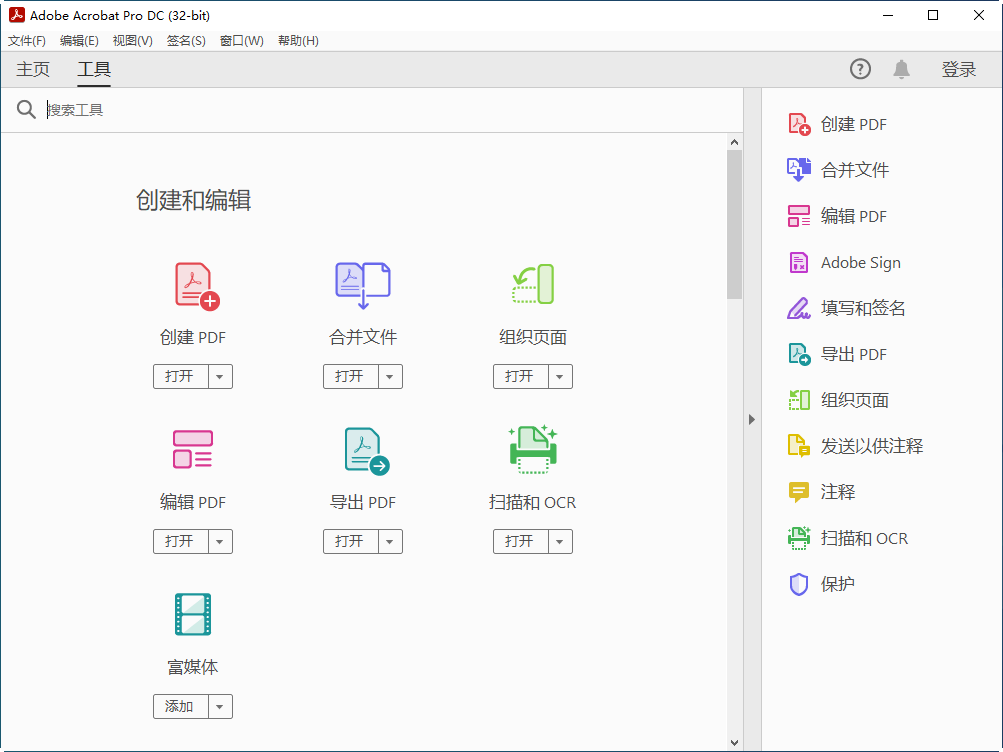Image resolution: width=1003 pixels, height=752 pixels.
Task: Switch to the 主页 tab
Action: pos(32,69)
